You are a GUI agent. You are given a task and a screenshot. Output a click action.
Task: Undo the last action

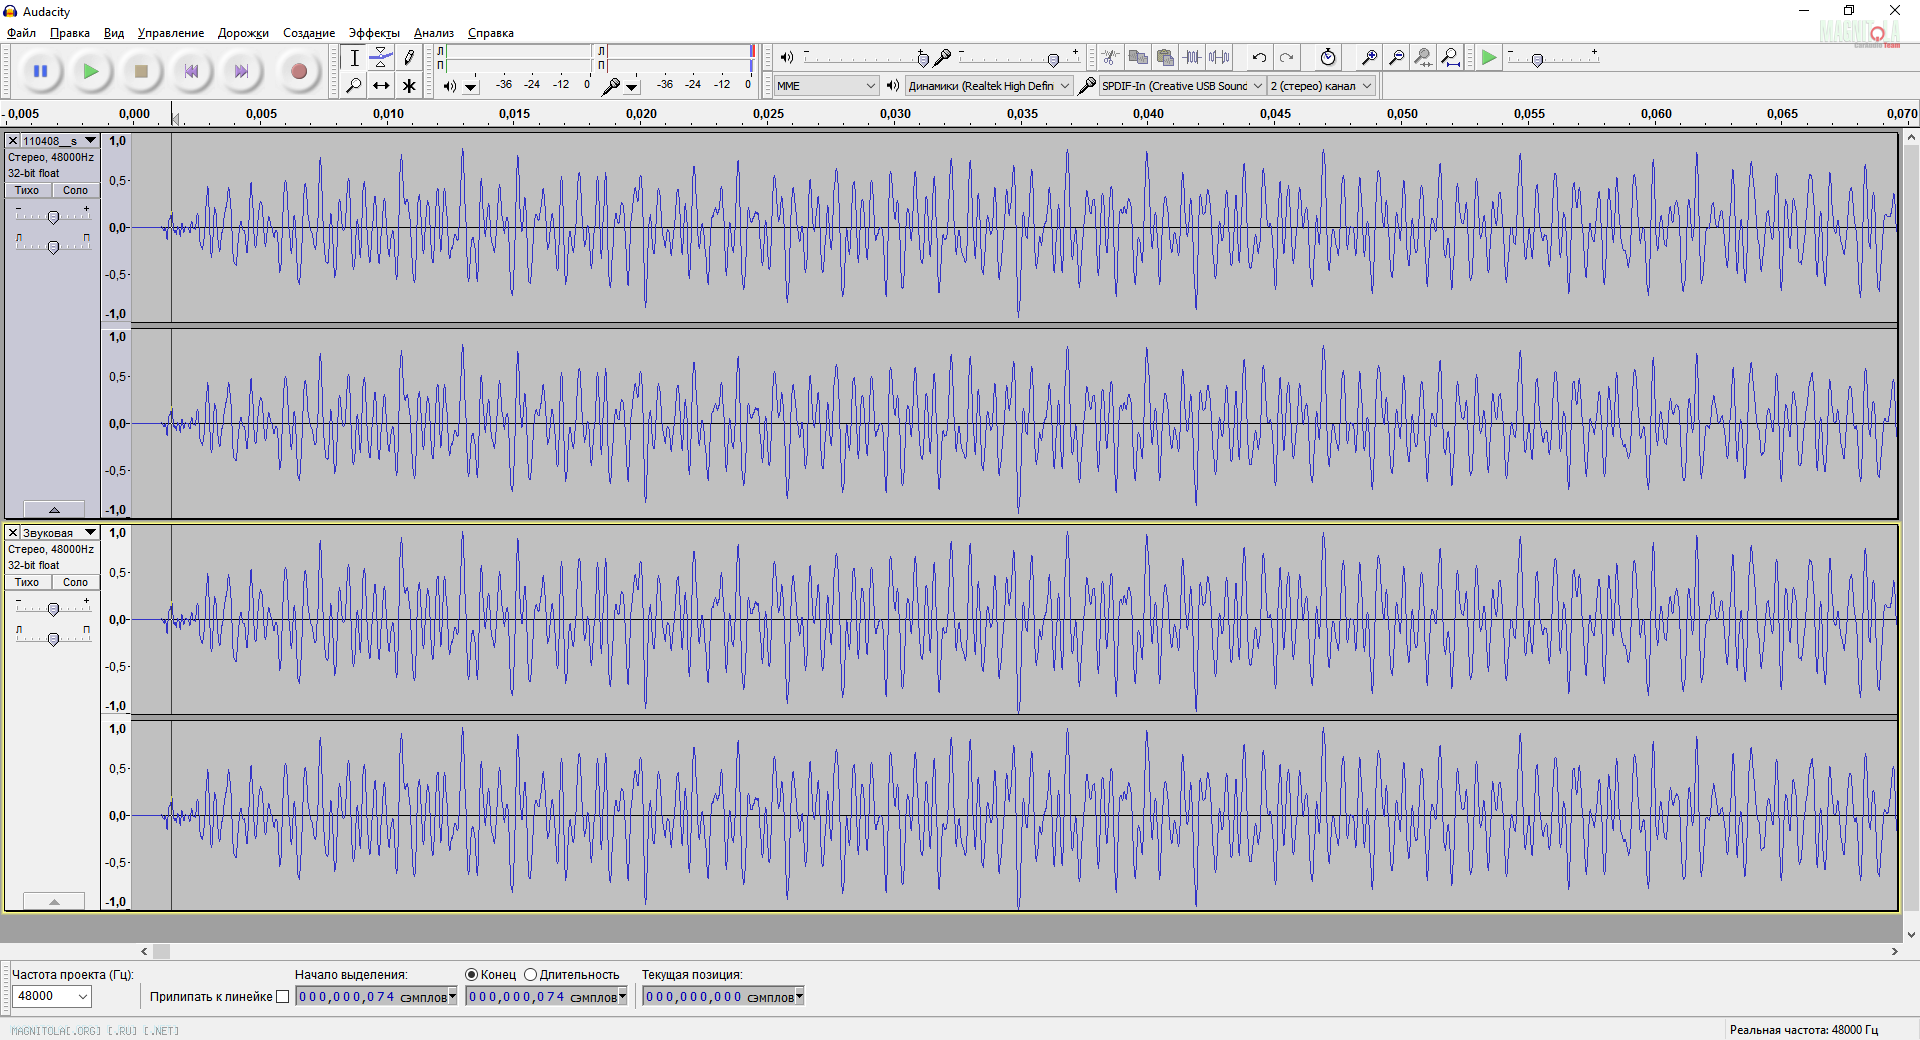pos(1259,57)
